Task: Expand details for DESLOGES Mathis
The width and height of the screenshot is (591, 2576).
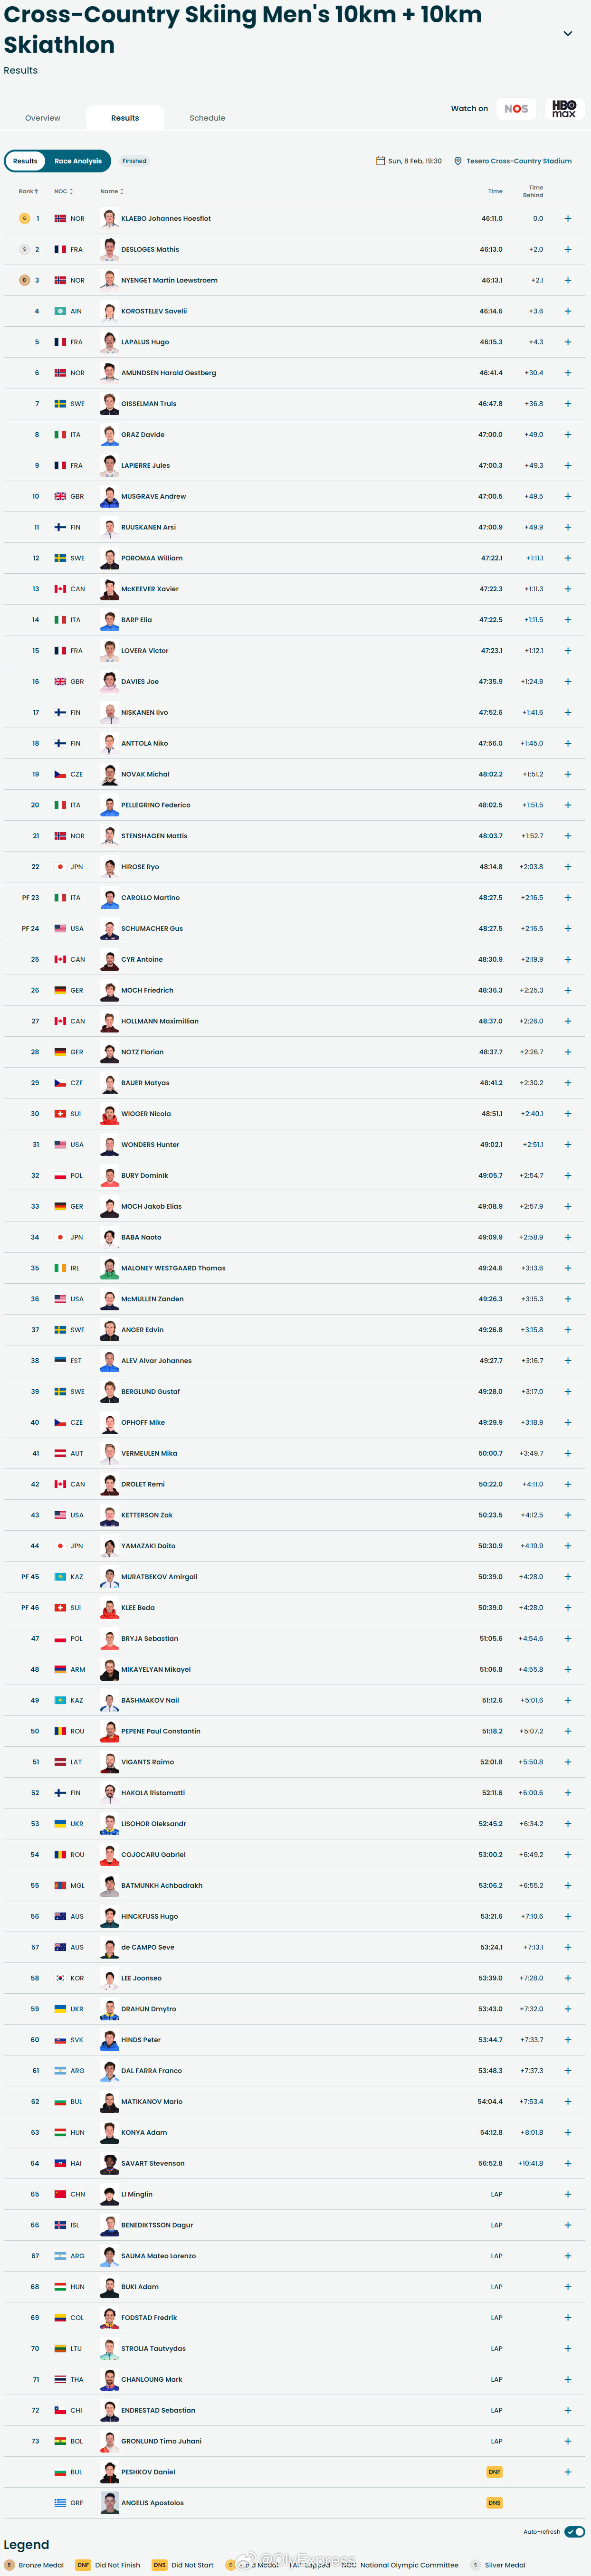Action: 568,249
